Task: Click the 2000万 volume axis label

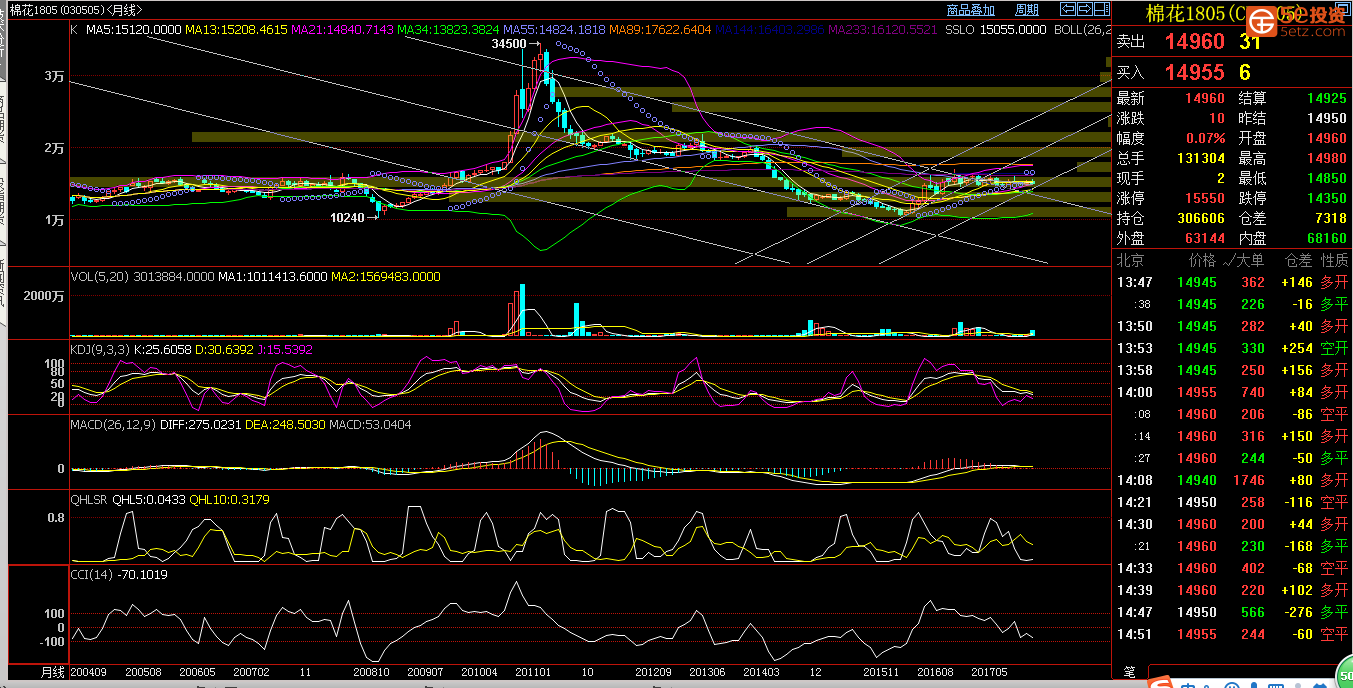Action: pos(46,296)
